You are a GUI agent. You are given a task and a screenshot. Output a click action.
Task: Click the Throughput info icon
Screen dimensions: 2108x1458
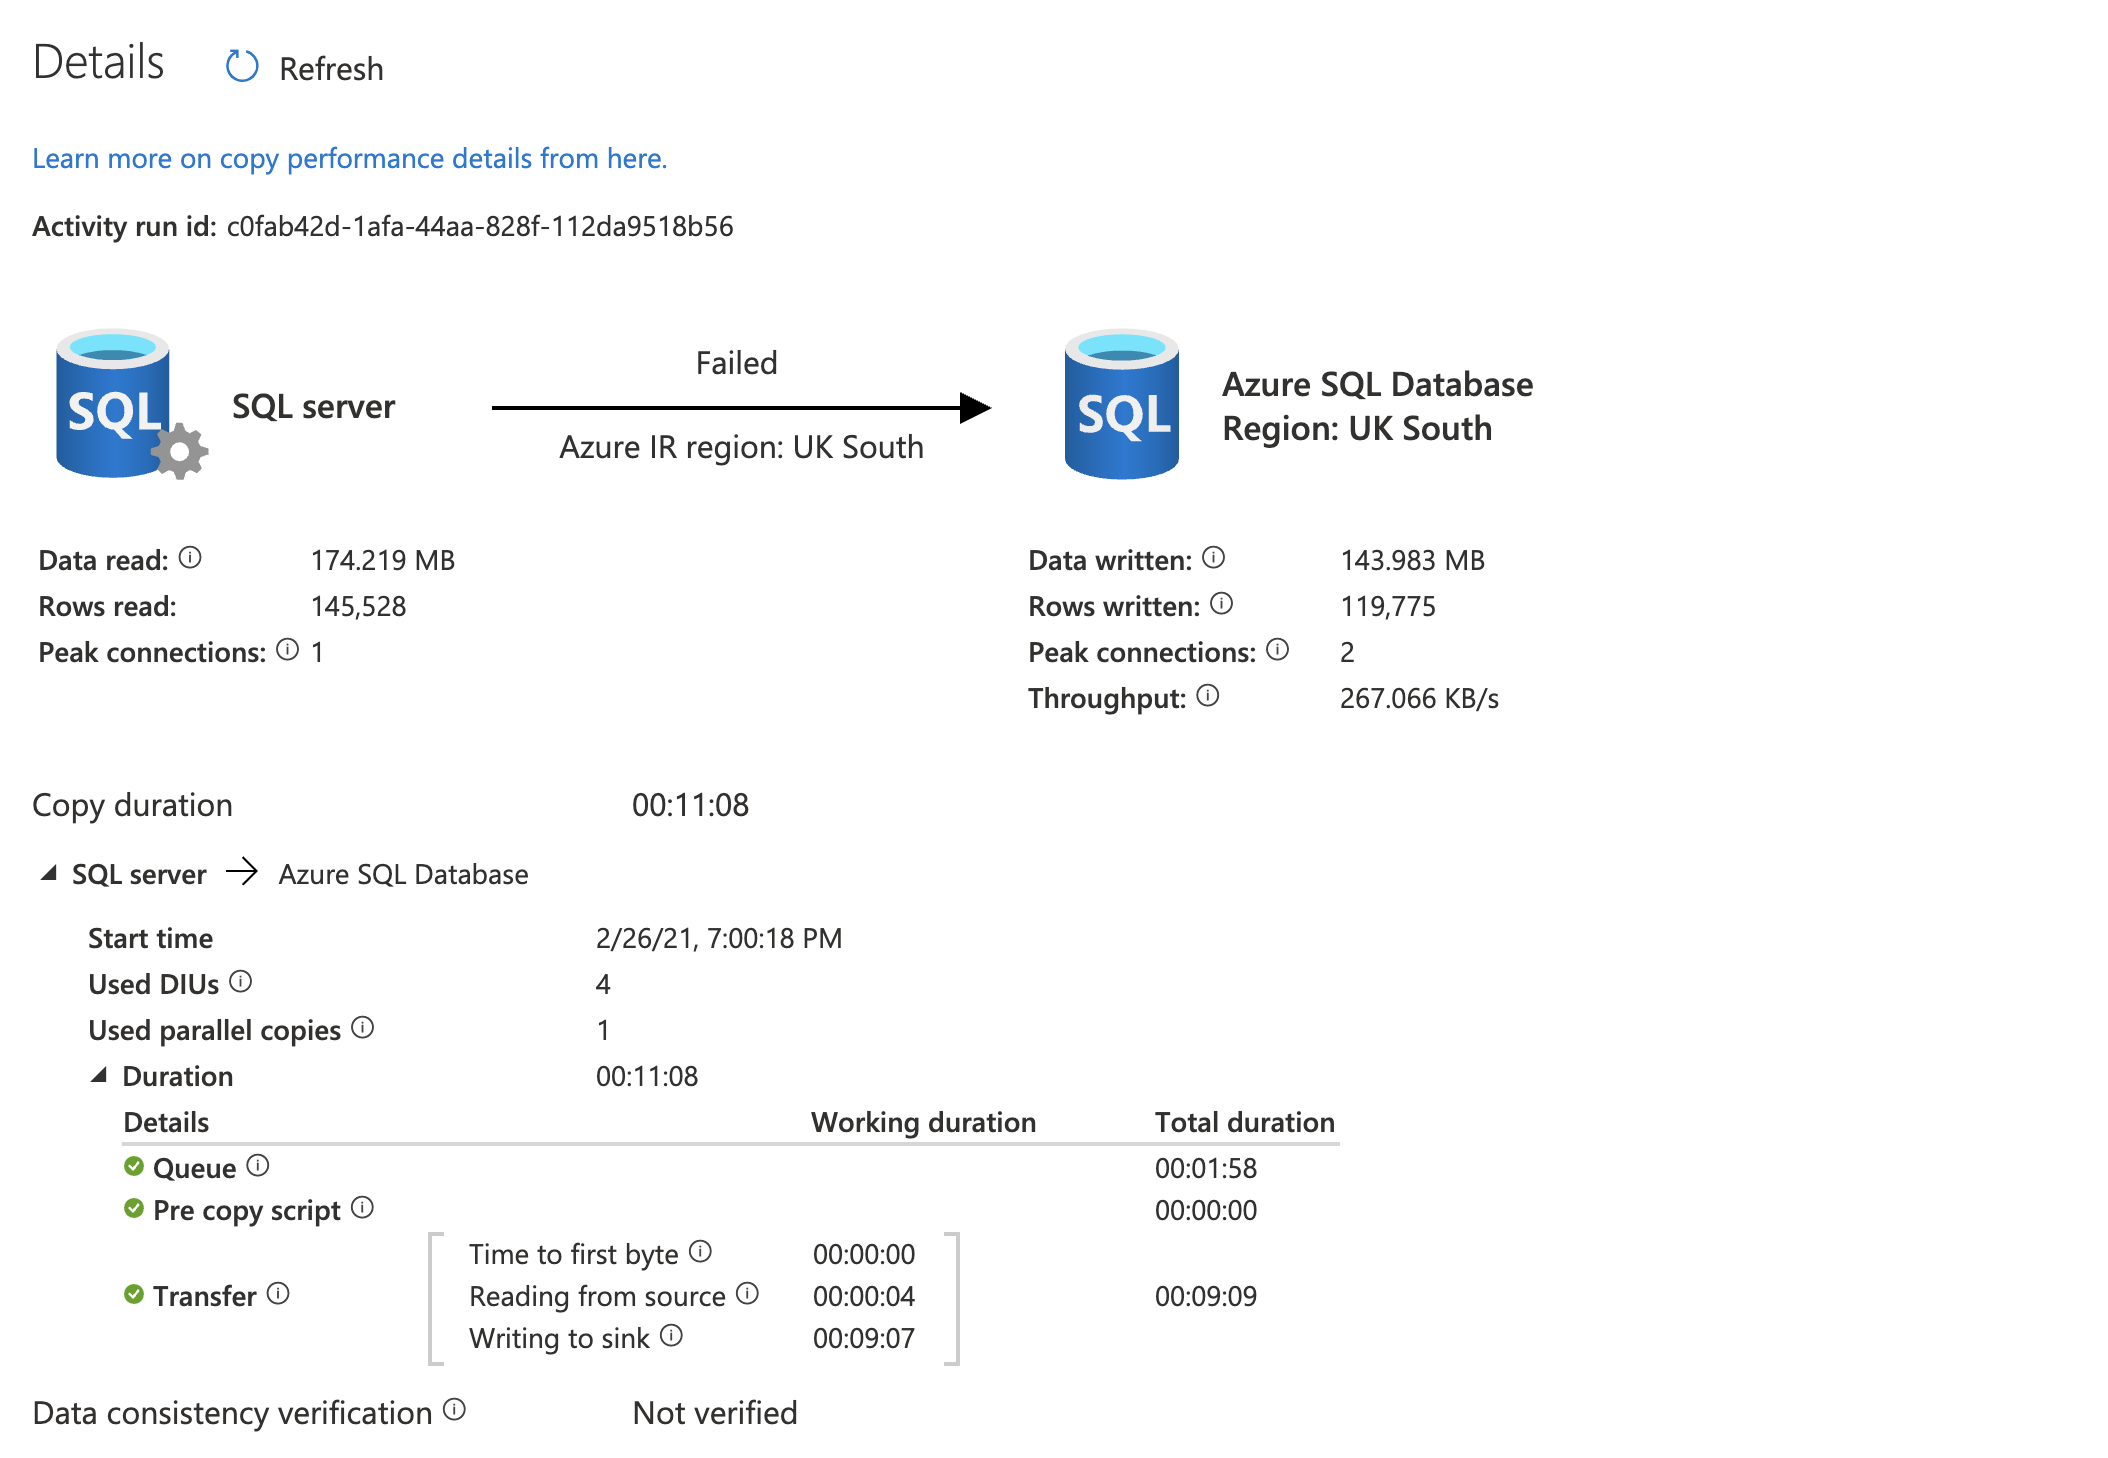[1208, 696]
